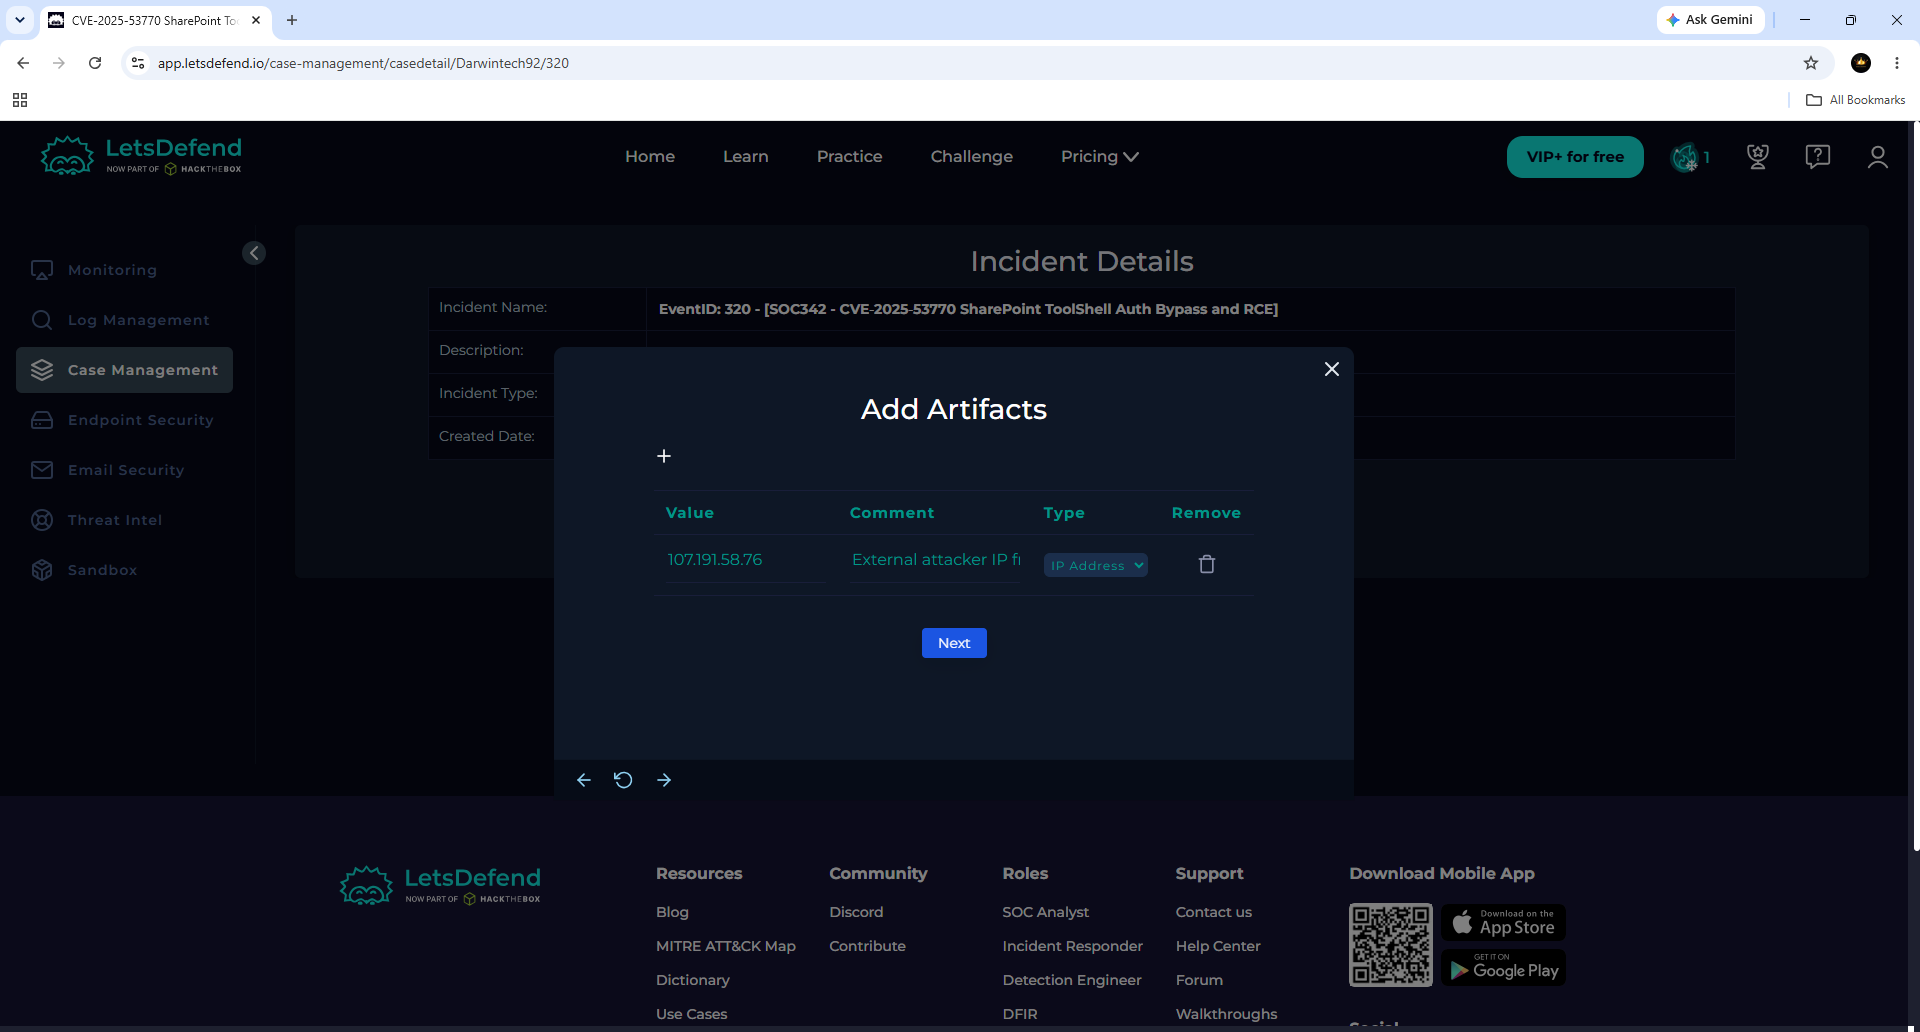
Task: Click the Google Play download badge
Action: click(x=1504, y=967)
